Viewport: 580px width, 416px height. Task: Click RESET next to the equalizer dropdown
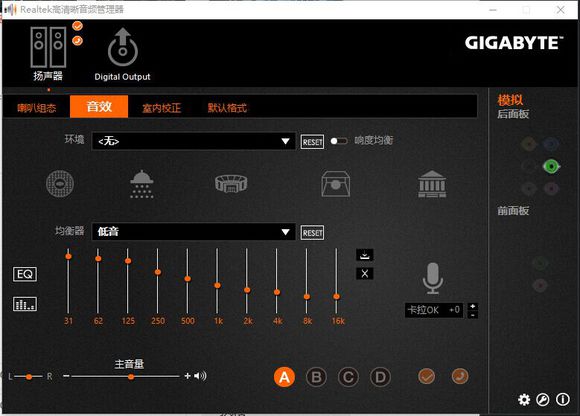tap(312, 233)
